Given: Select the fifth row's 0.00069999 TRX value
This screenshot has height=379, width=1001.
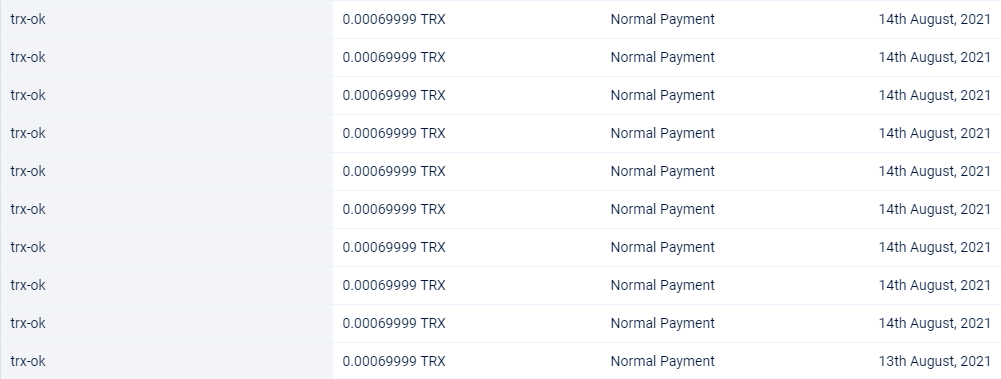Looking at the screenshot, I should point(394,171).
